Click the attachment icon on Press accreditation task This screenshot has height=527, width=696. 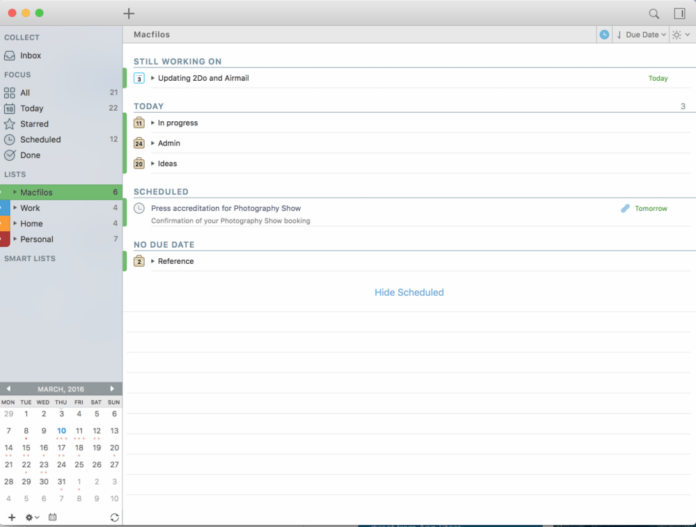click(625, 208)
